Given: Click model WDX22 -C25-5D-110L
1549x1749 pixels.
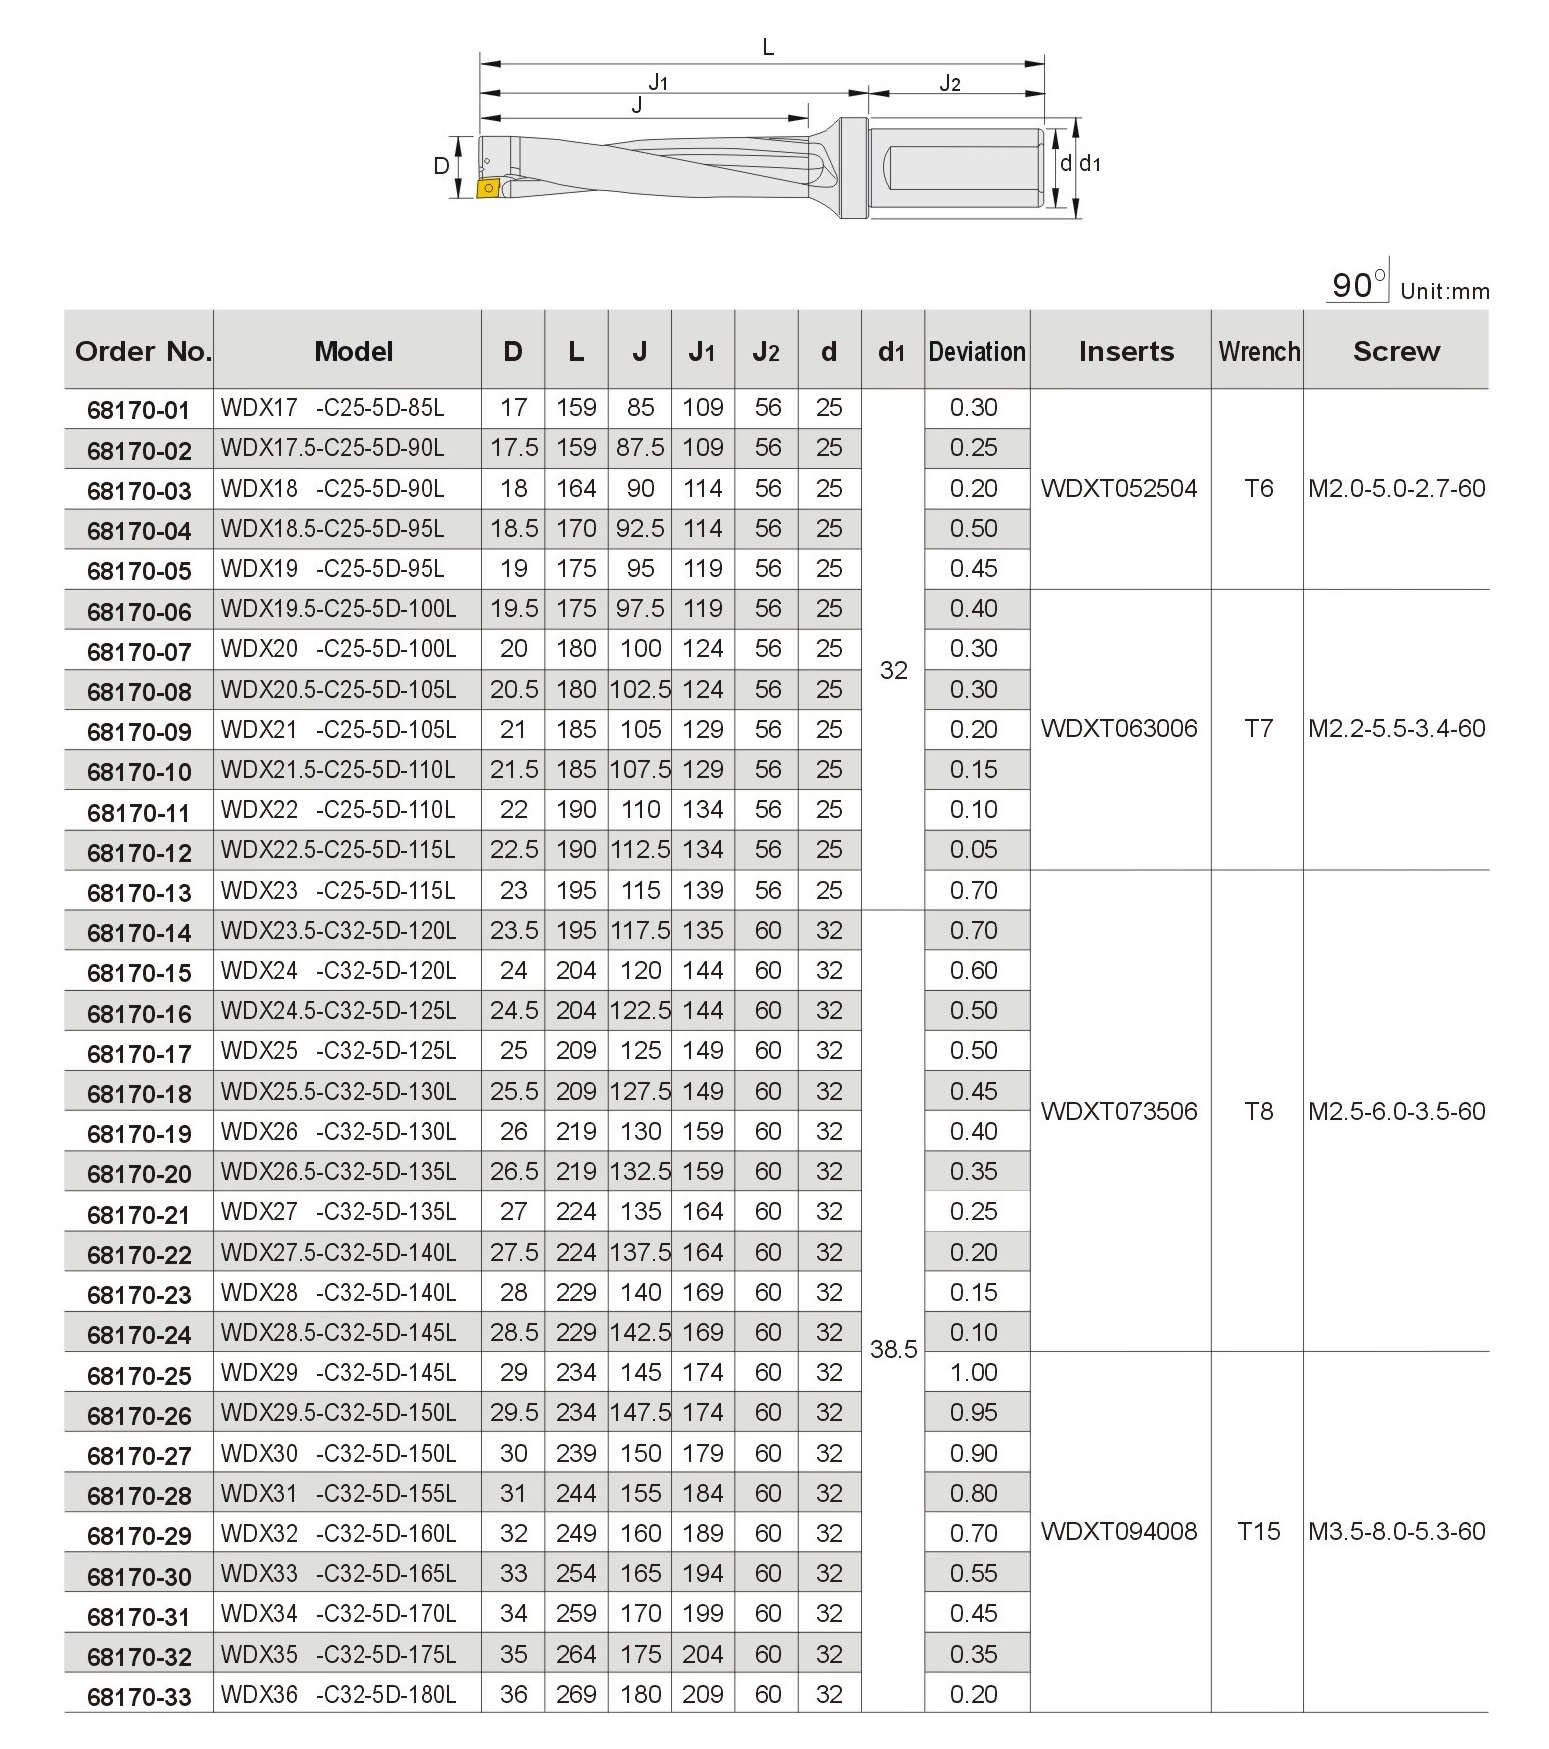Looking at the screenshot, I should [x=338, y=809].
